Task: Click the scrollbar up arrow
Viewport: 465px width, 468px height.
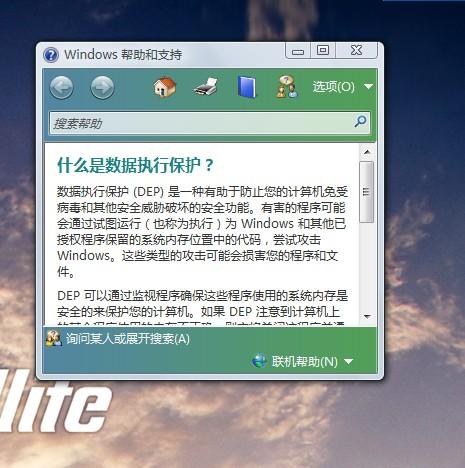Action: pos(367,152)
